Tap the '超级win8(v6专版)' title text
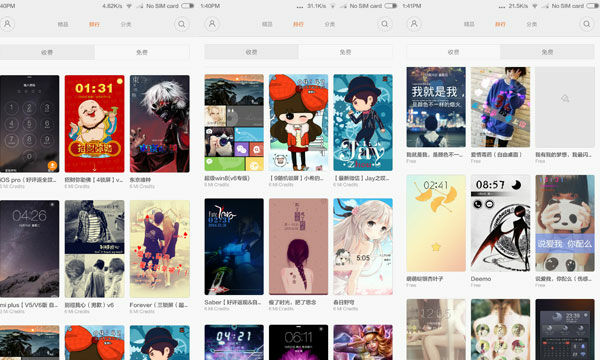This screenshot has height=360, width=600. click(x=227, y=178)
